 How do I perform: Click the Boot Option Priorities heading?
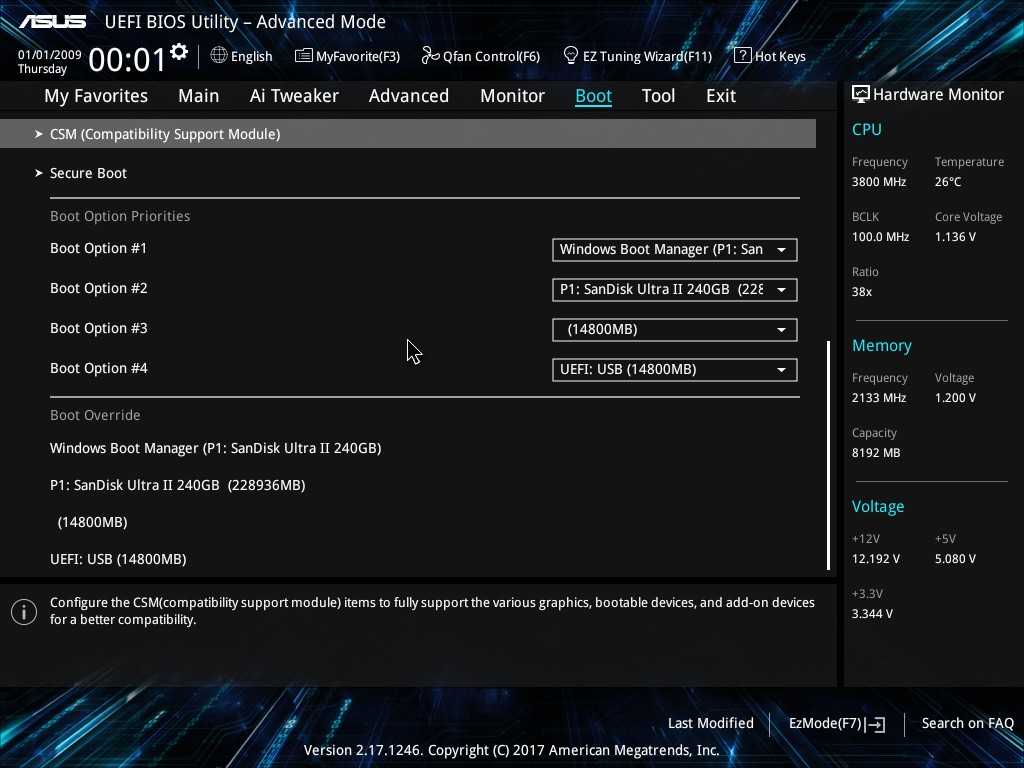[120, 216]
